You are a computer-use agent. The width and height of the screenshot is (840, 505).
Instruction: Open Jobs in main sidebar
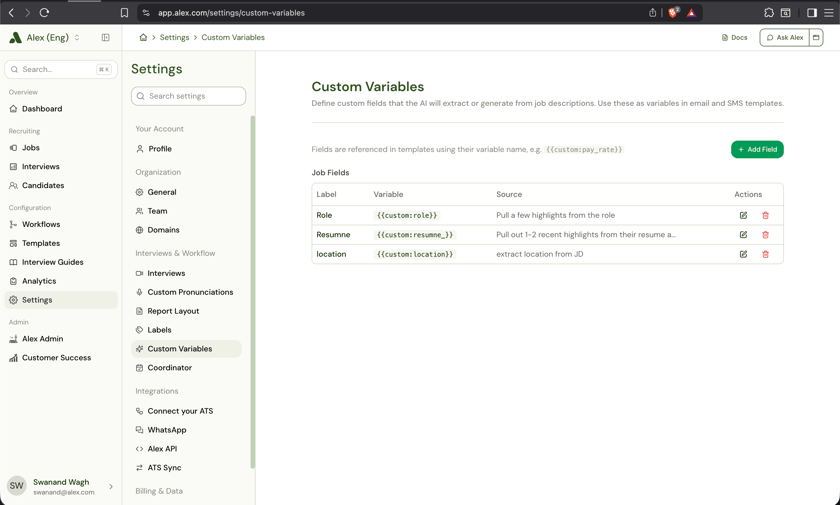click(61, 148)
